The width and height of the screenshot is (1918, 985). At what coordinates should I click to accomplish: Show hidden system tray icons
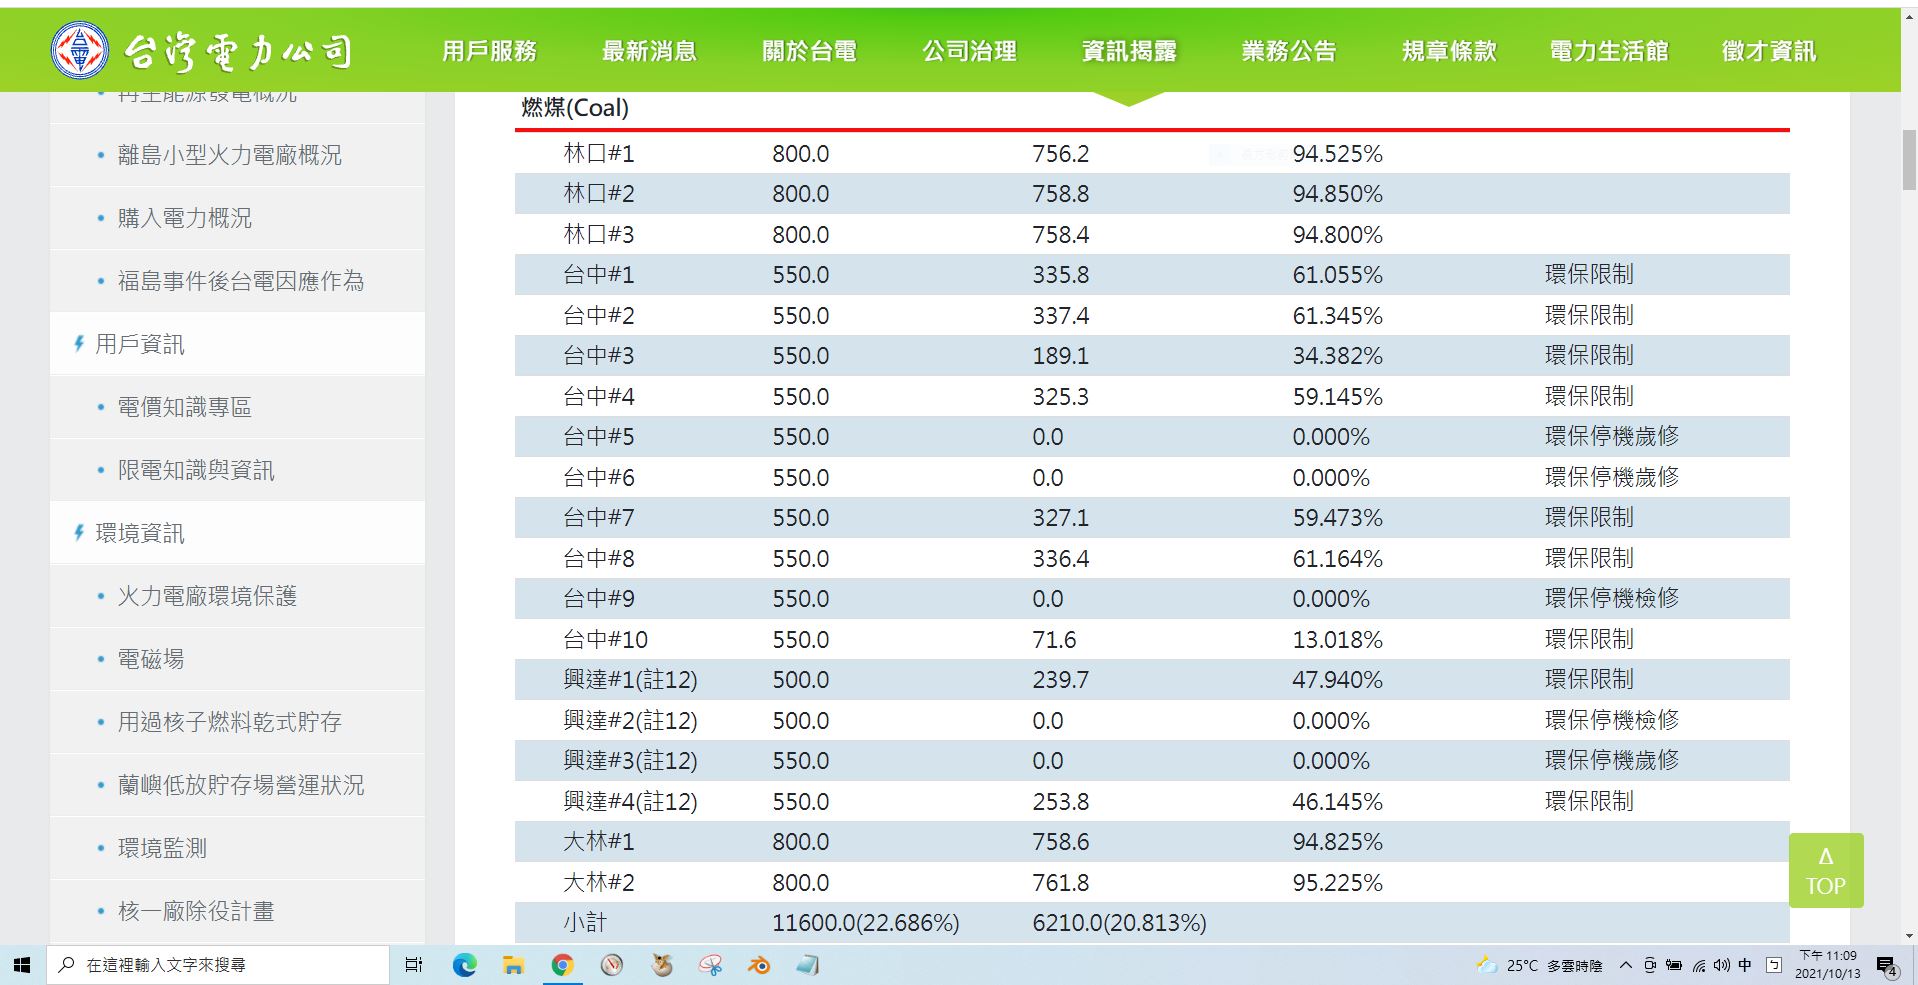(x=1626, y=965)
